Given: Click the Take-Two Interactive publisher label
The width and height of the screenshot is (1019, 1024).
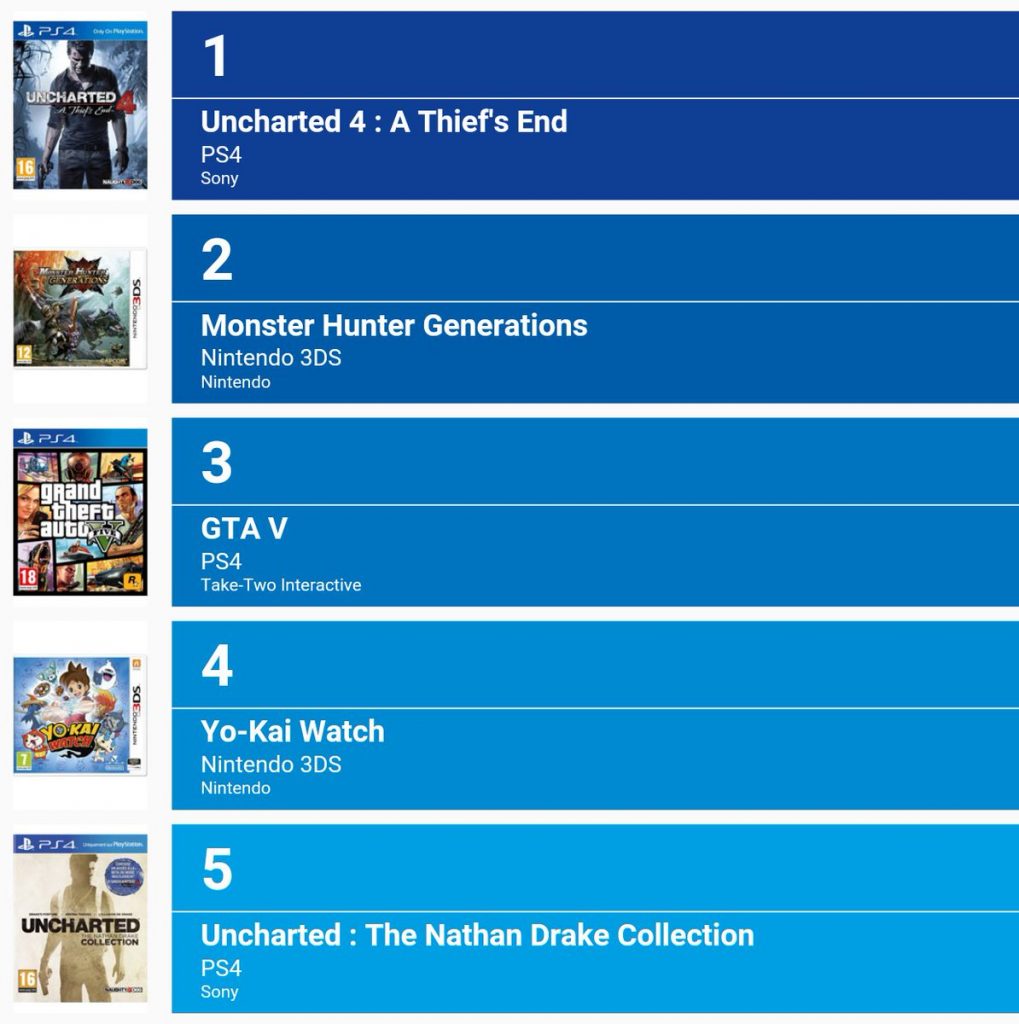Looking at the screenshot, I should (281, 584).
